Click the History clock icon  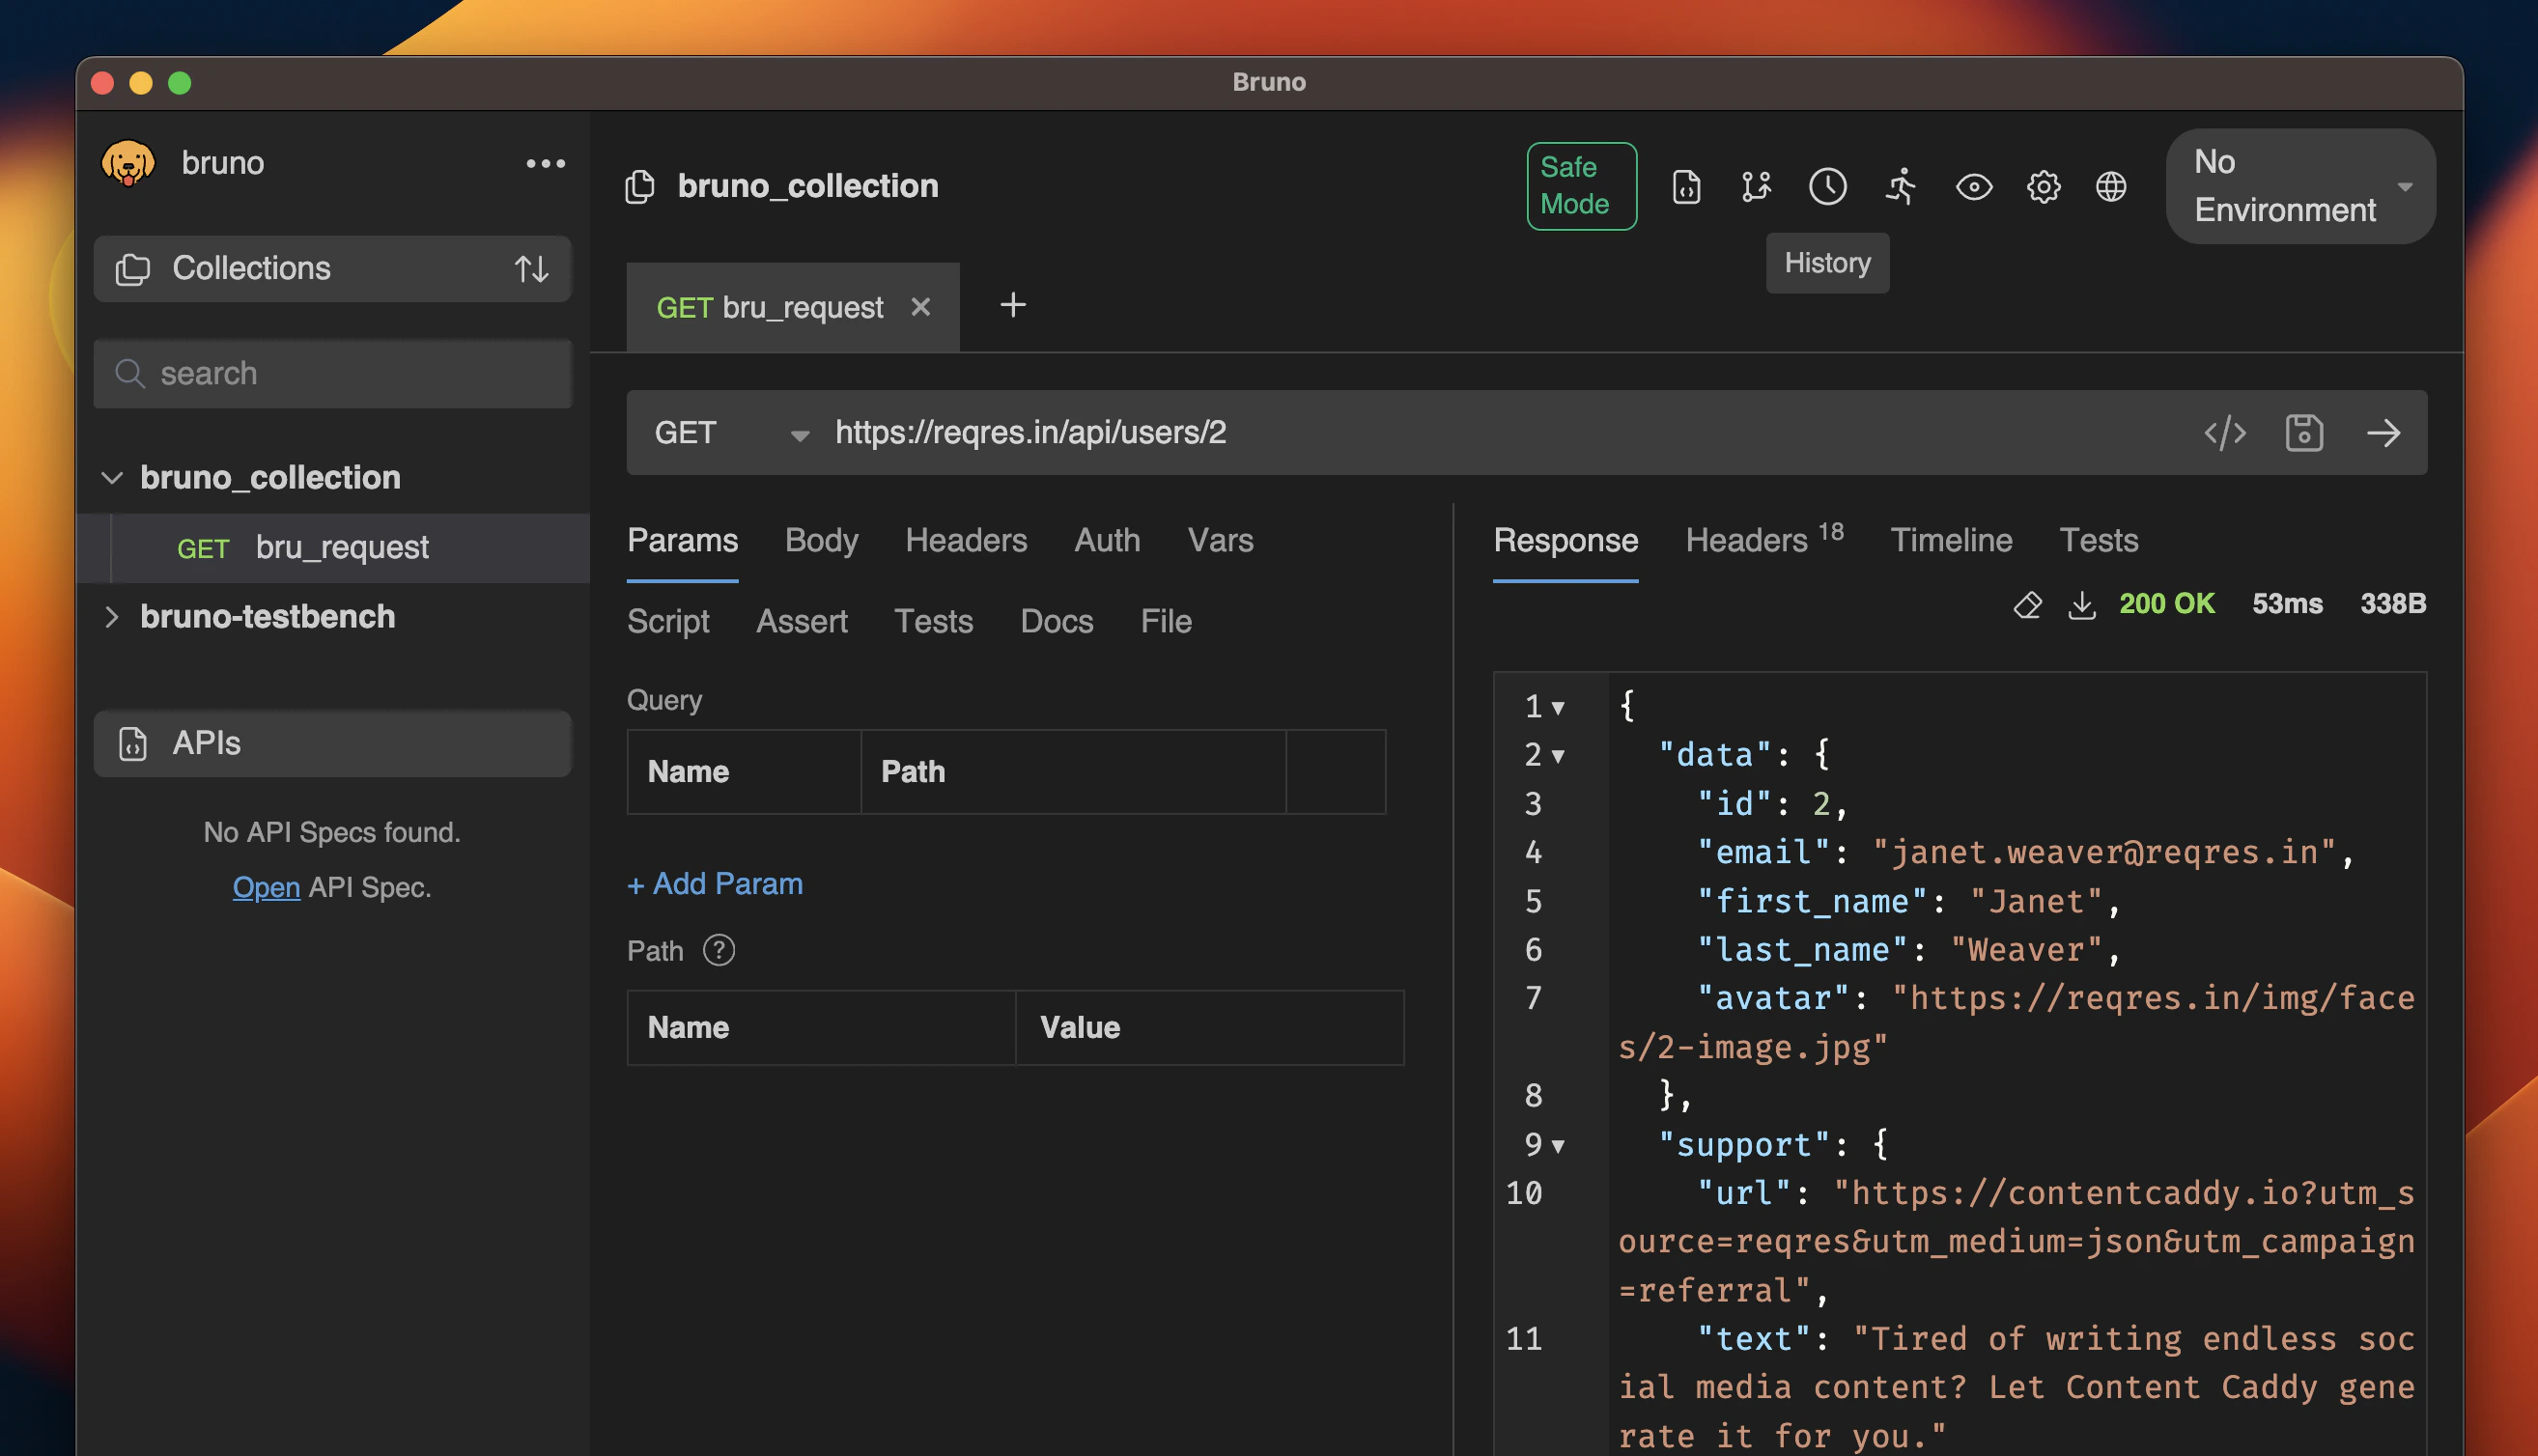pyautogui.click(x=1827, y=187)
